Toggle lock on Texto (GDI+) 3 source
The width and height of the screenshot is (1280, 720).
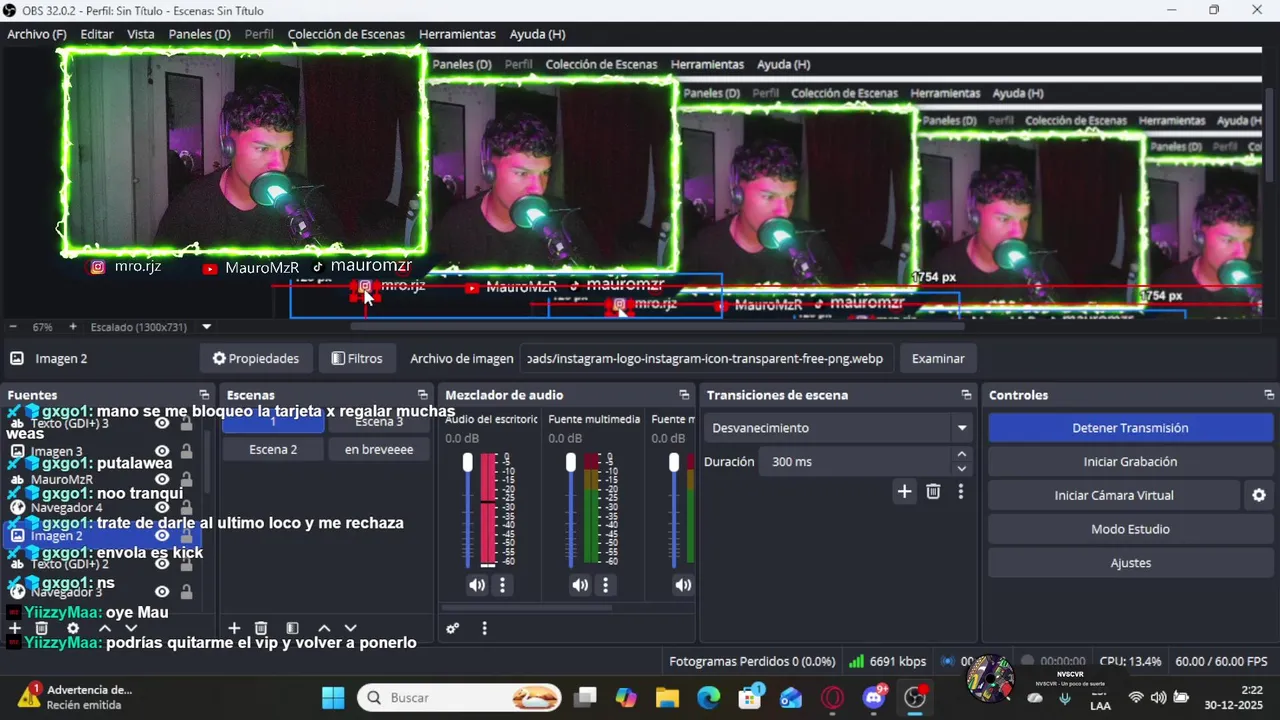pos(186,424)
